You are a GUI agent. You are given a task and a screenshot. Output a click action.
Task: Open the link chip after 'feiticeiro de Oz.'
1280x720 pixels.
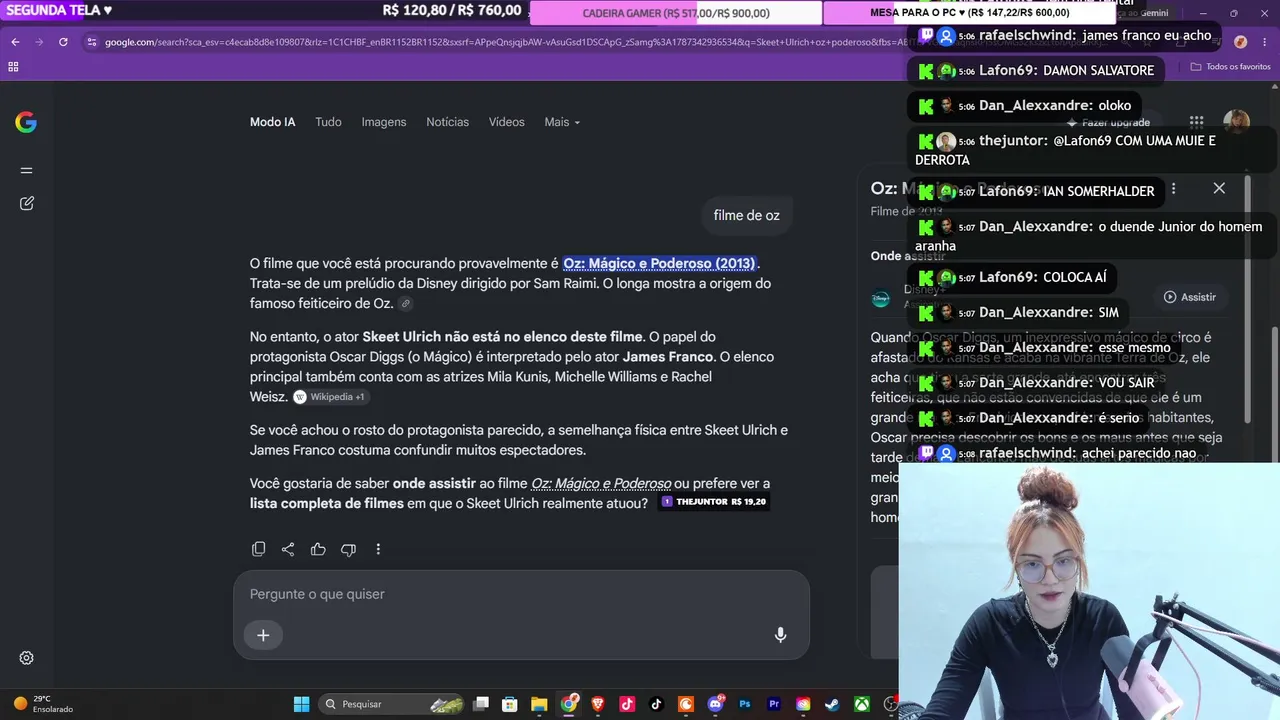(x=405, y=304)
